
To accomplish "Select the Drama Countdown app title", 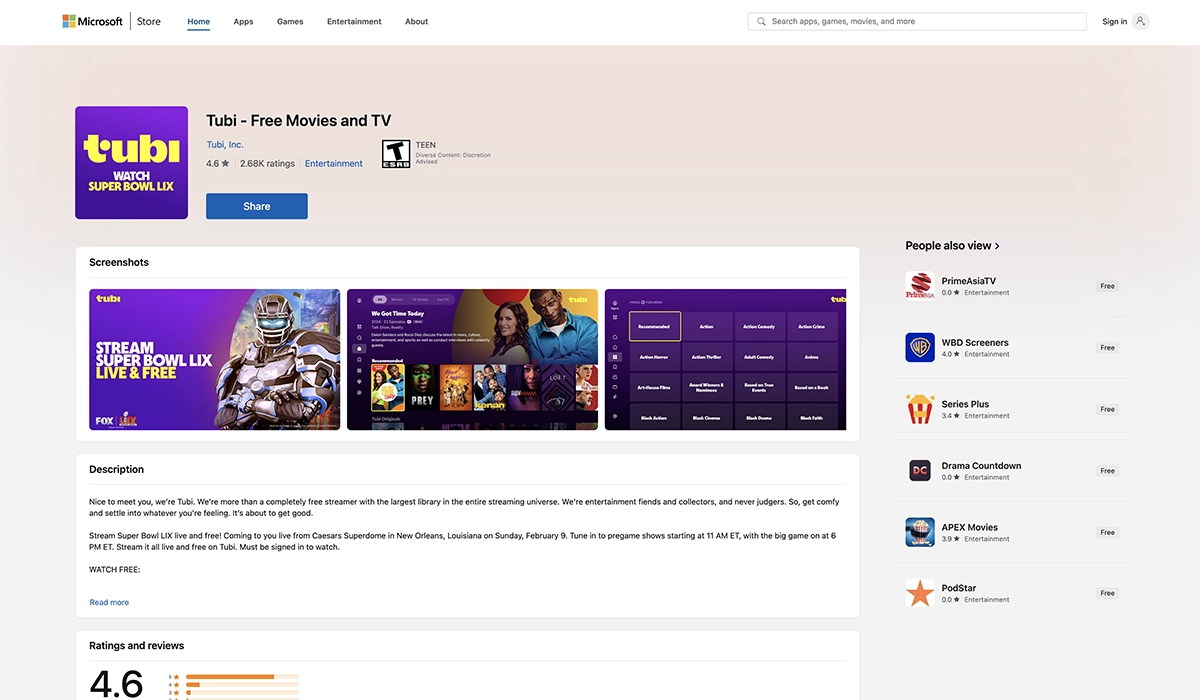I will tap(982, 466).
